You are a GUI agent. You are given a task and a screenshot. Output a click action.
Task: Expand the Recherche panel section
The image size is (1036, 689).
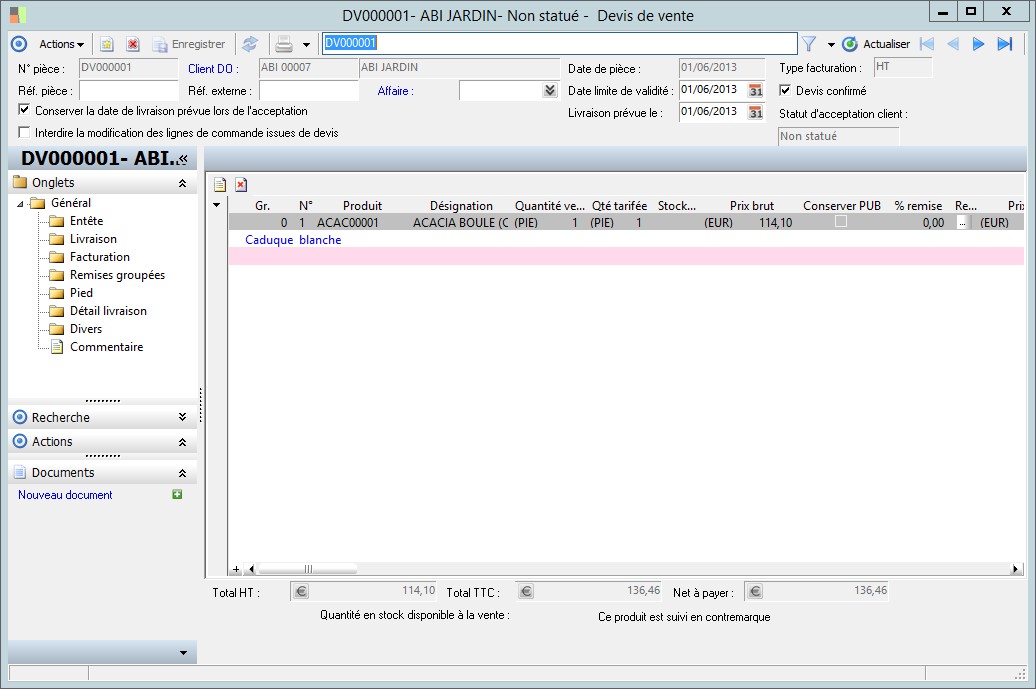click(181, 417)
